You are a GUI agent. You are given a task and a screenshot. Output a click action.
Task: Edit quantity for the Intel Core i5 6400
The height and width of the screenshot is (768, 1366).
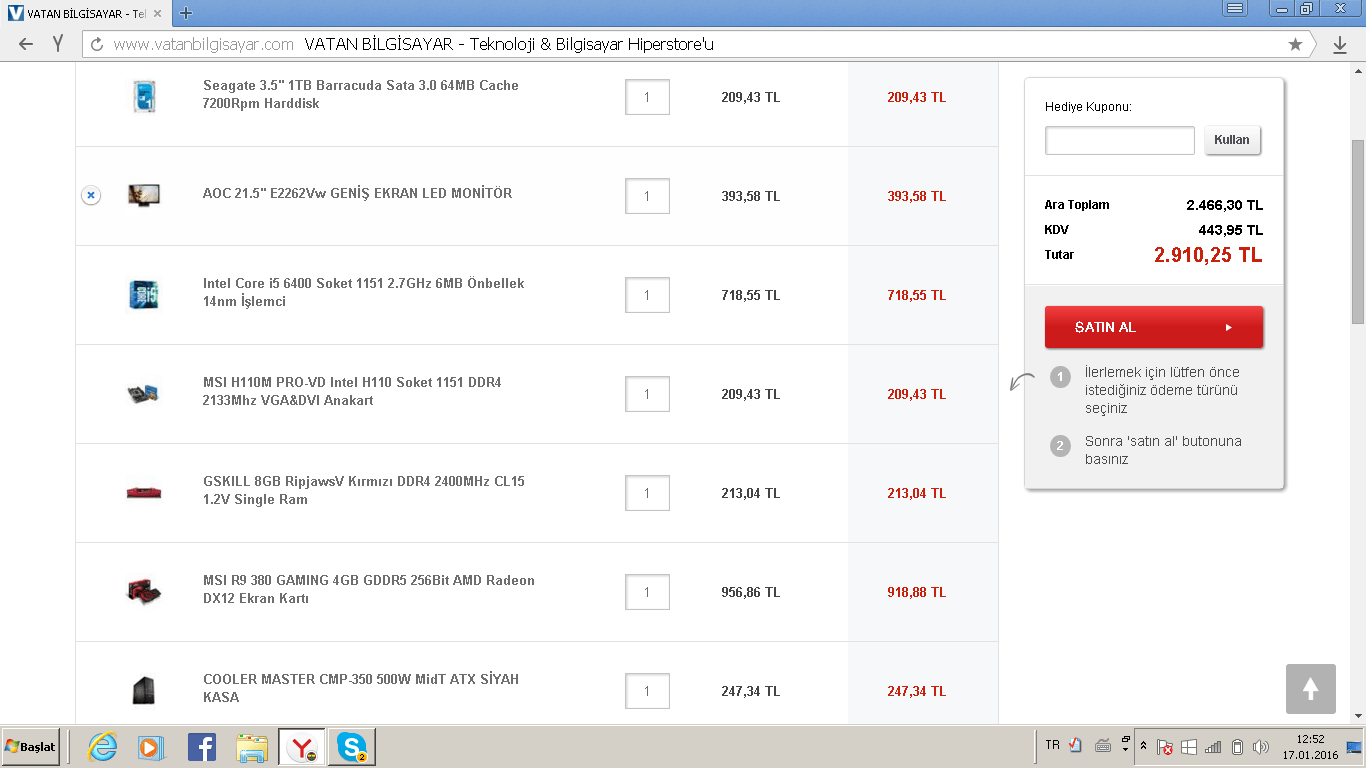pos(647,295)
